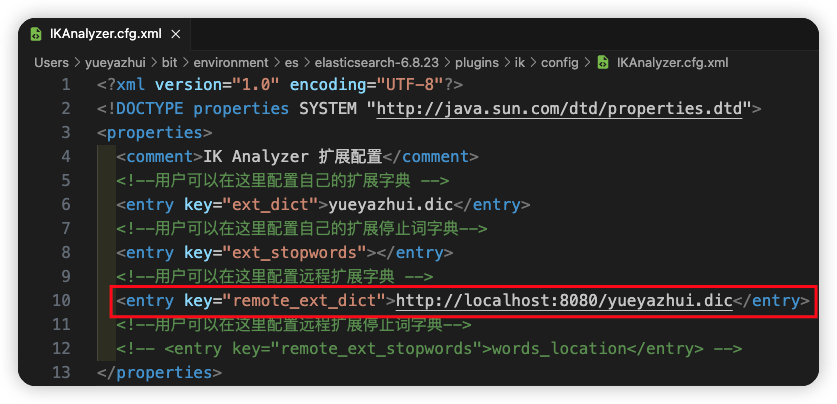Click comment 用户可以在这里配置自己的扩展字典
This screenshot has height=404, width=837.
283,180
